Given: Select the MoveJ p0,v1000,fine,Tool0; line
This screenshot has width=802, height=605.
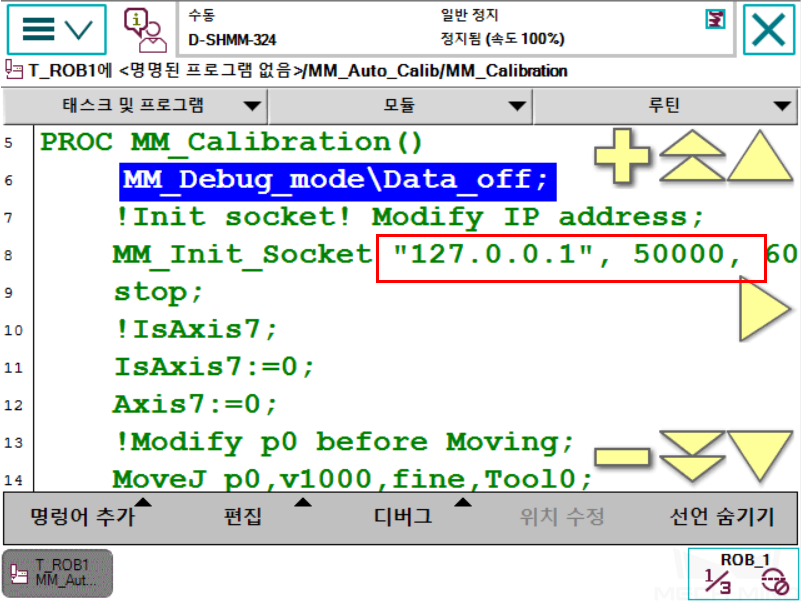Looking at the screenshot, I should pyautogui.click(x=352, y=480).
